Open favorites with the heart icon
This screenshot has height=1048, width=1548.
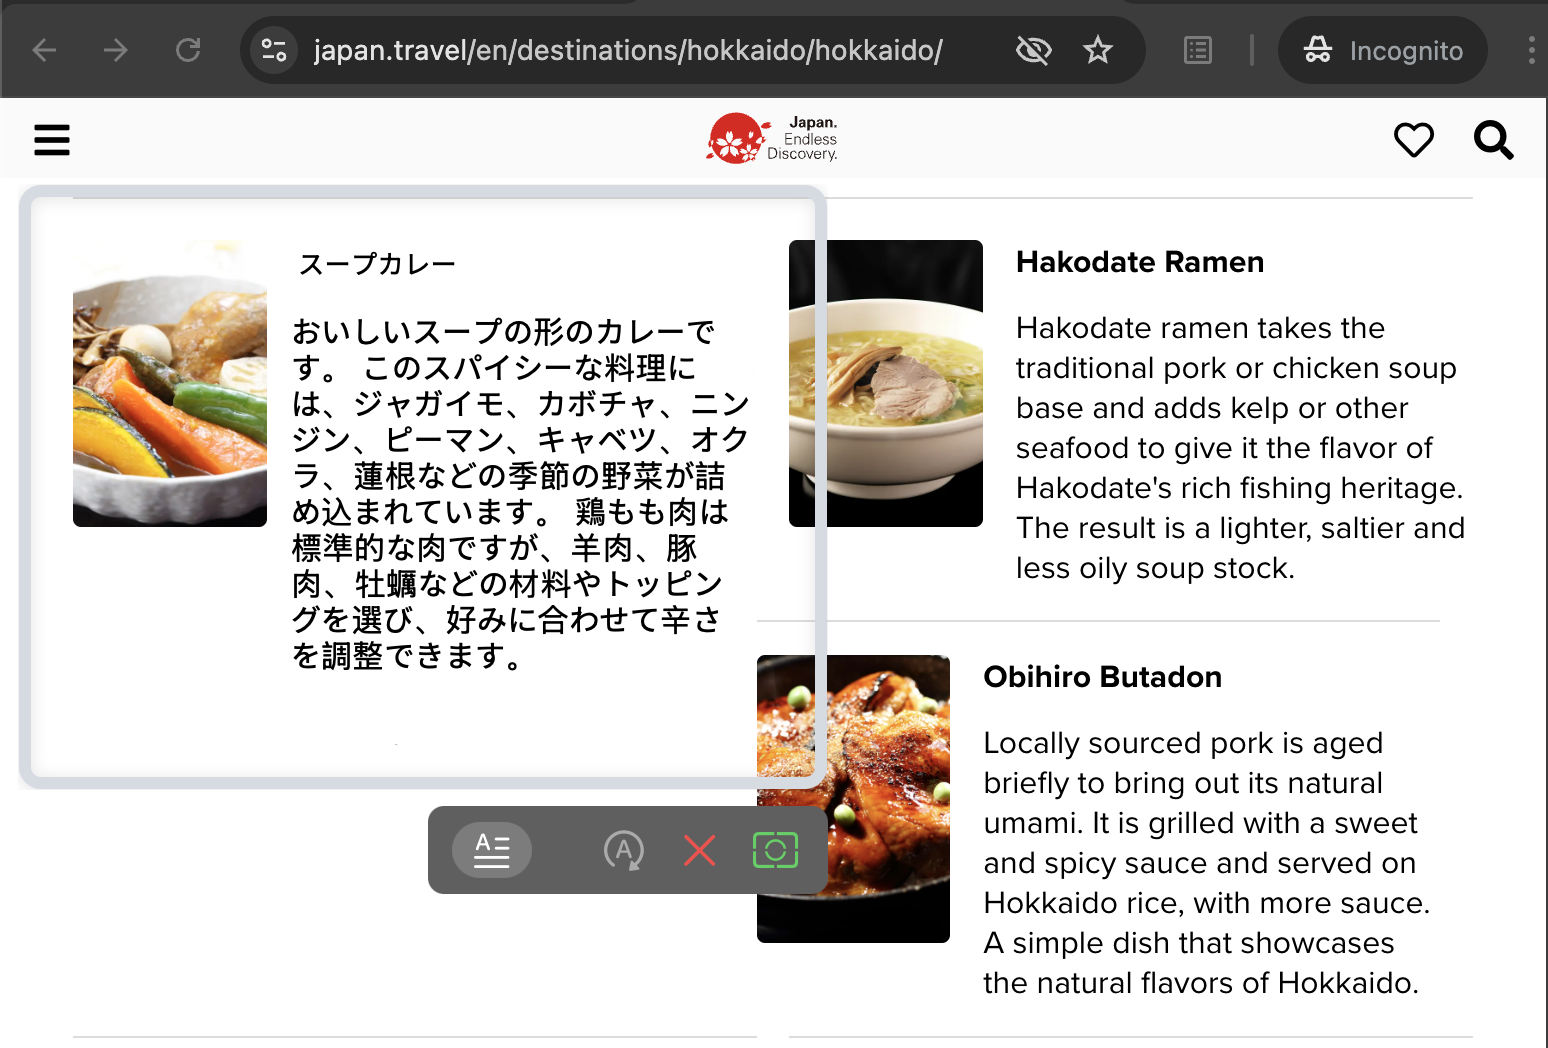(1413, 140)
